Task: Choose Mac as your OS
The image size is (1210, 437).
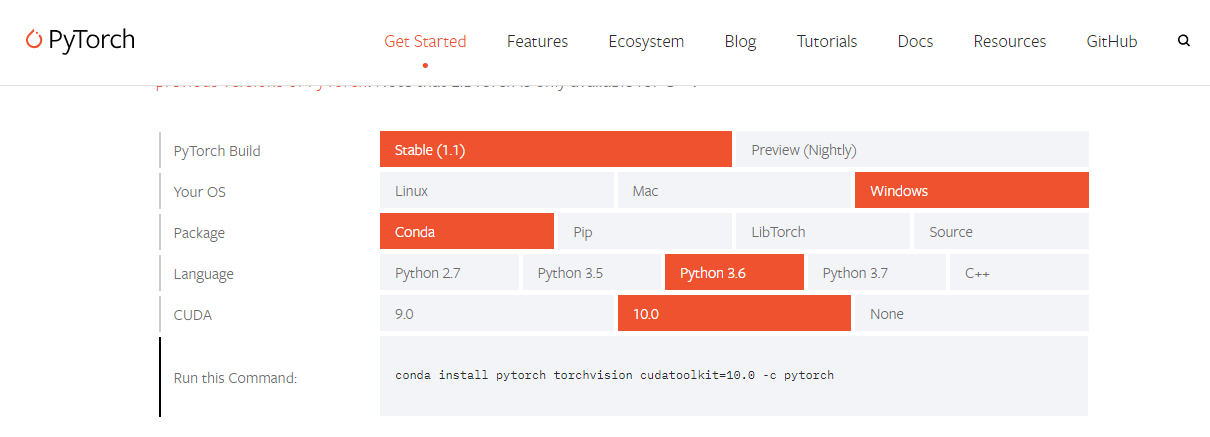Action: pyautogui.click(x=734, y=190)
